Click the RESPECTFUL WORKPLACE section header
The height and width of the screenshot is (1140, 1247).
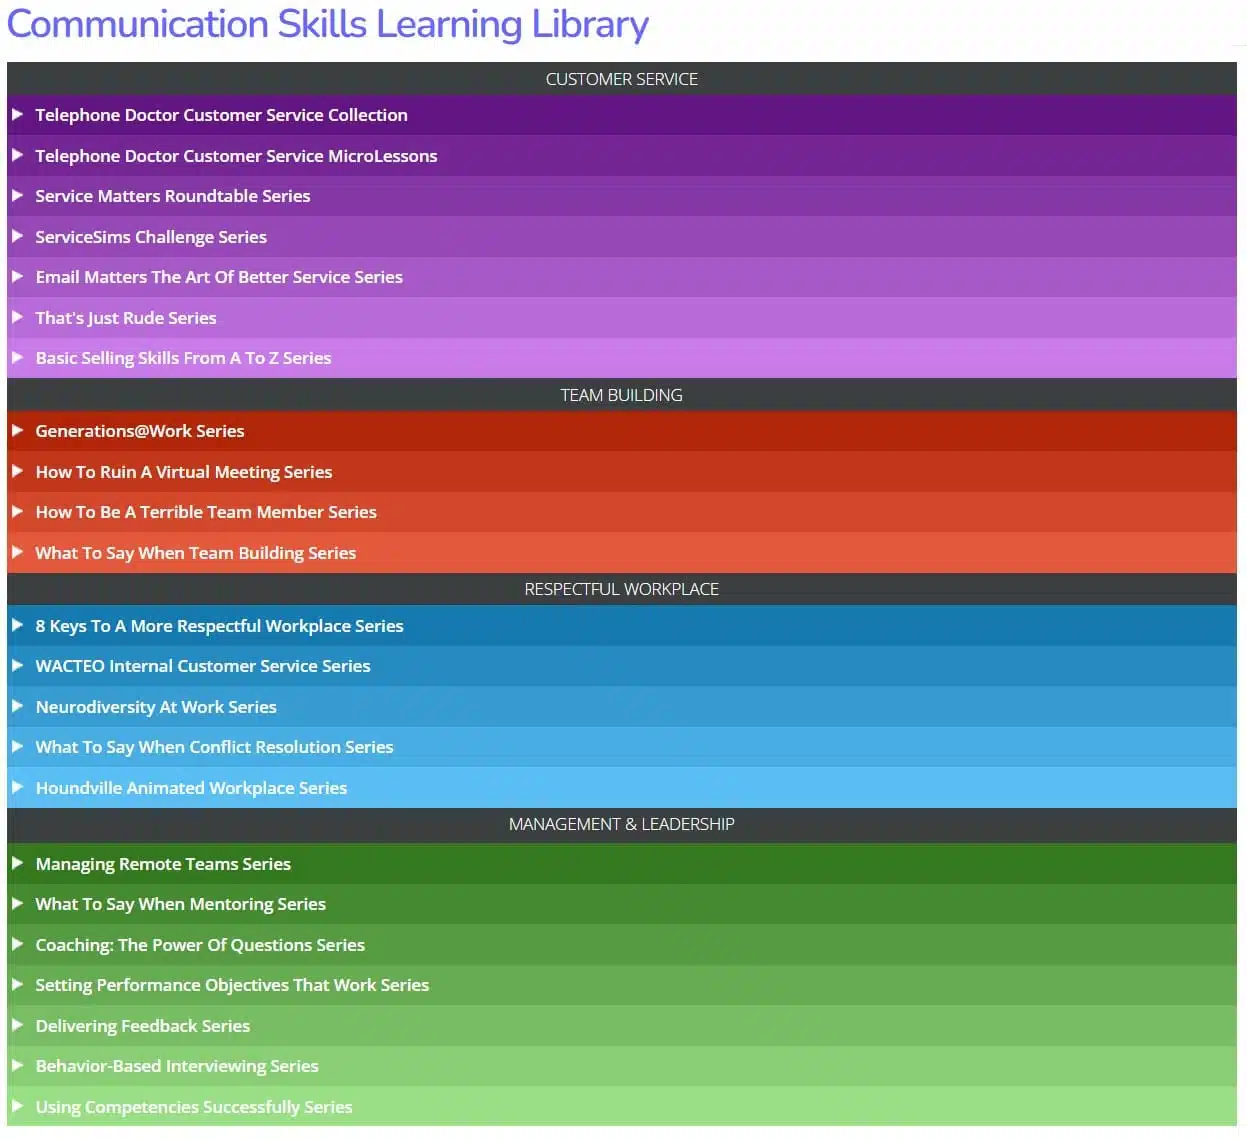pos(622,589)
